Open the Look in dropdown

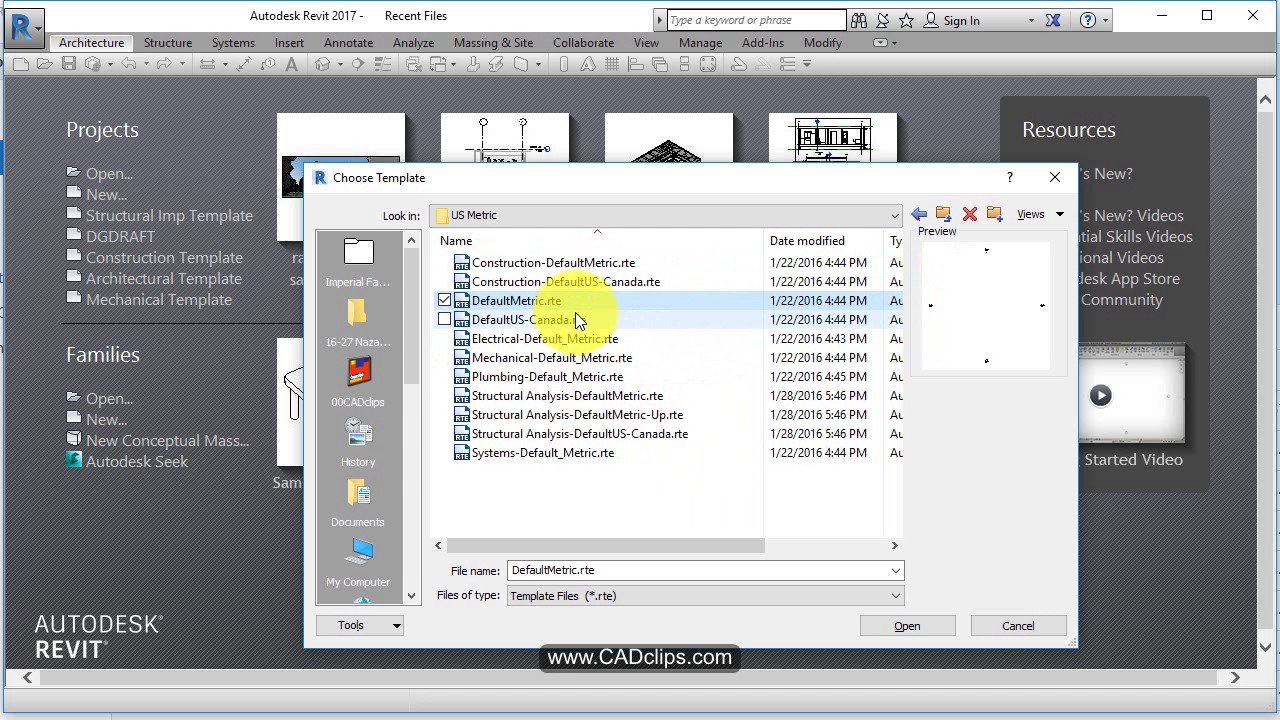[x=895, y=215]
